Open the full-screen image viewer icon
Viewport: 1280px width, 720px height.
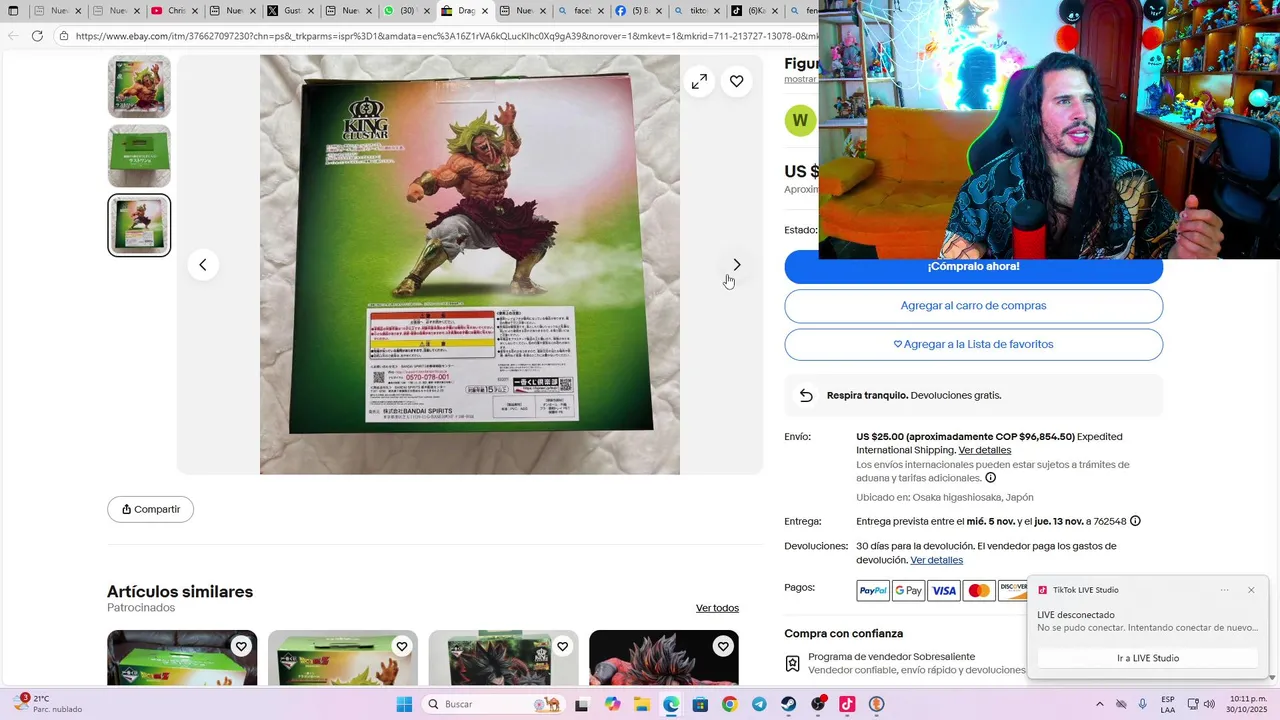point(700,81)
